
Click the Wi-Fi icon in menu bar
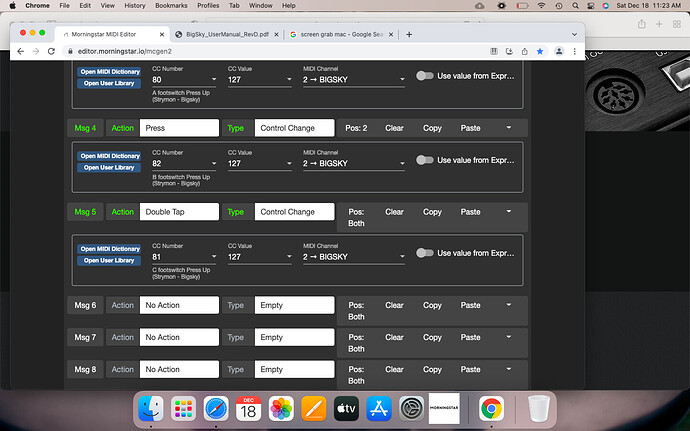(541, 6)
